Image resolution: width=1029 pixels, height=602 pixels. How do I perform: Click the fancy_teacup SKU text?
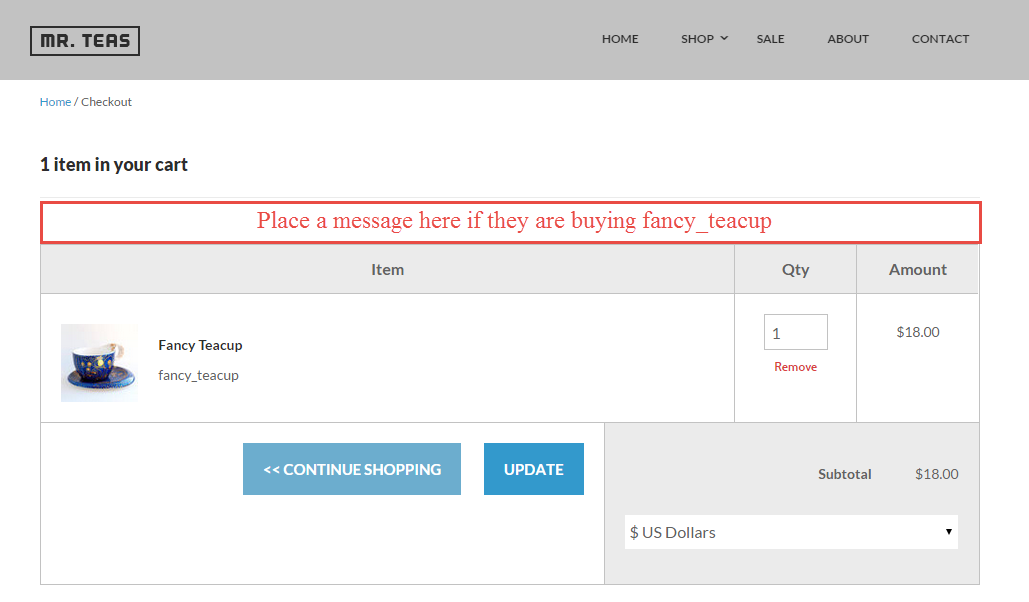(x=198, y=376)
